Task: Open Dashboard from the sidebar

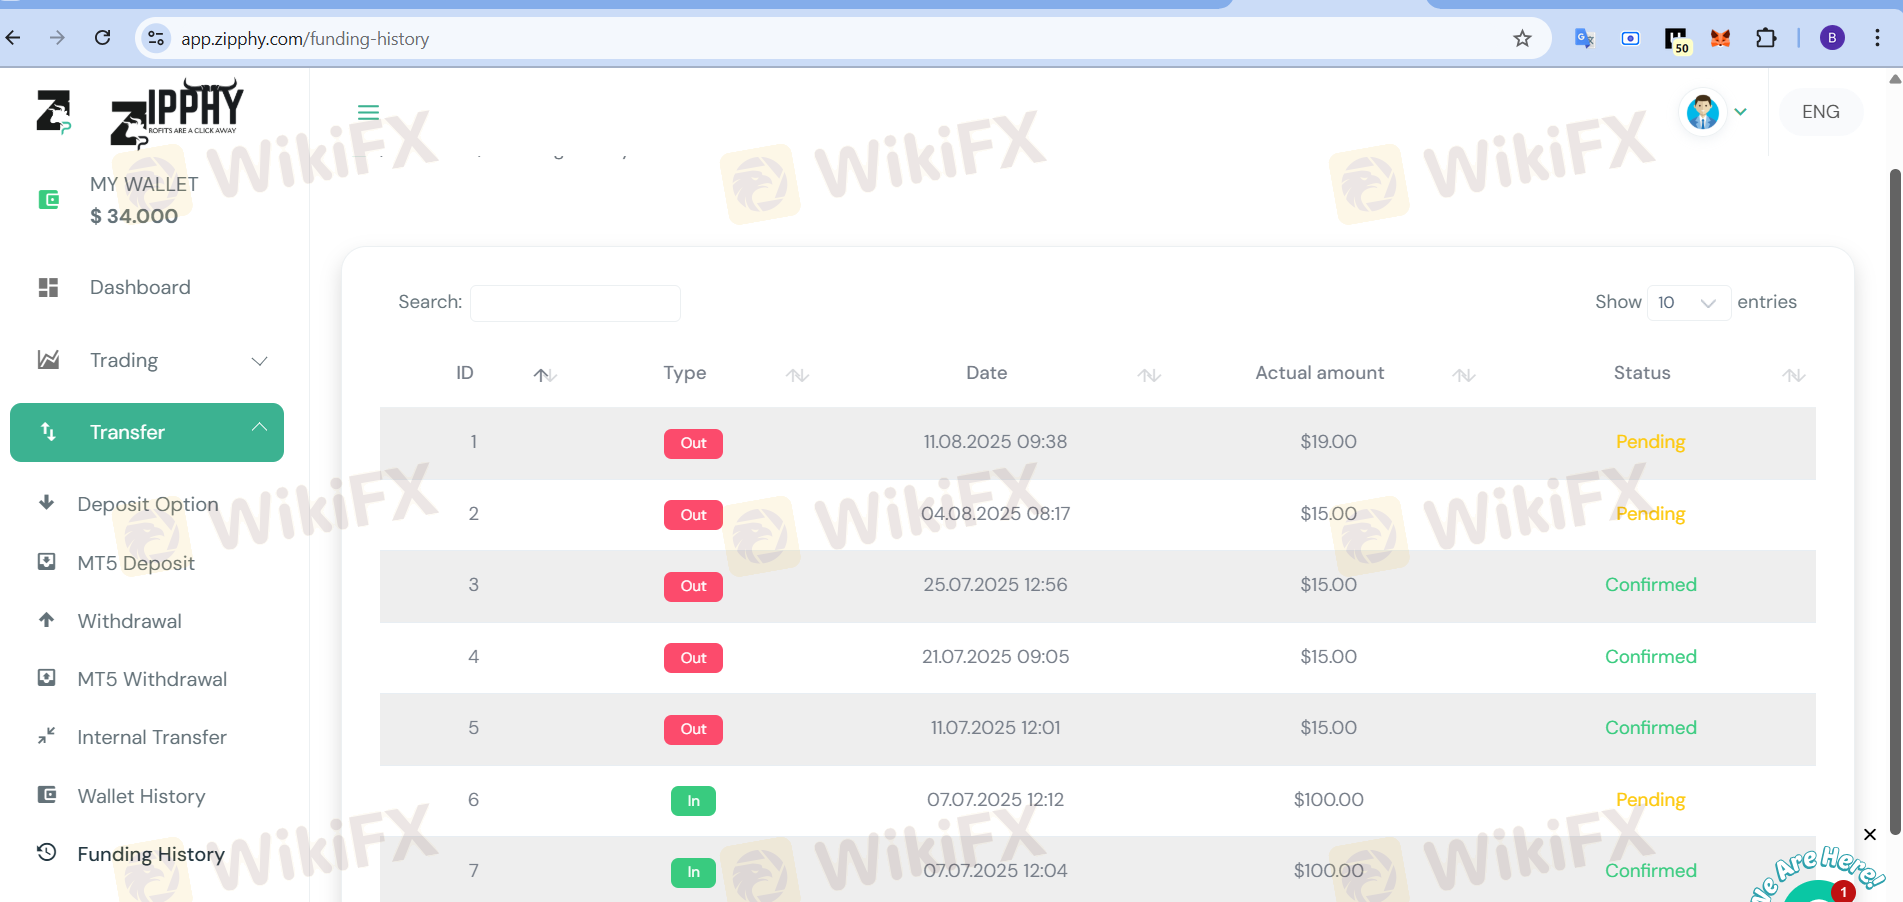Action: coord(140,288)
